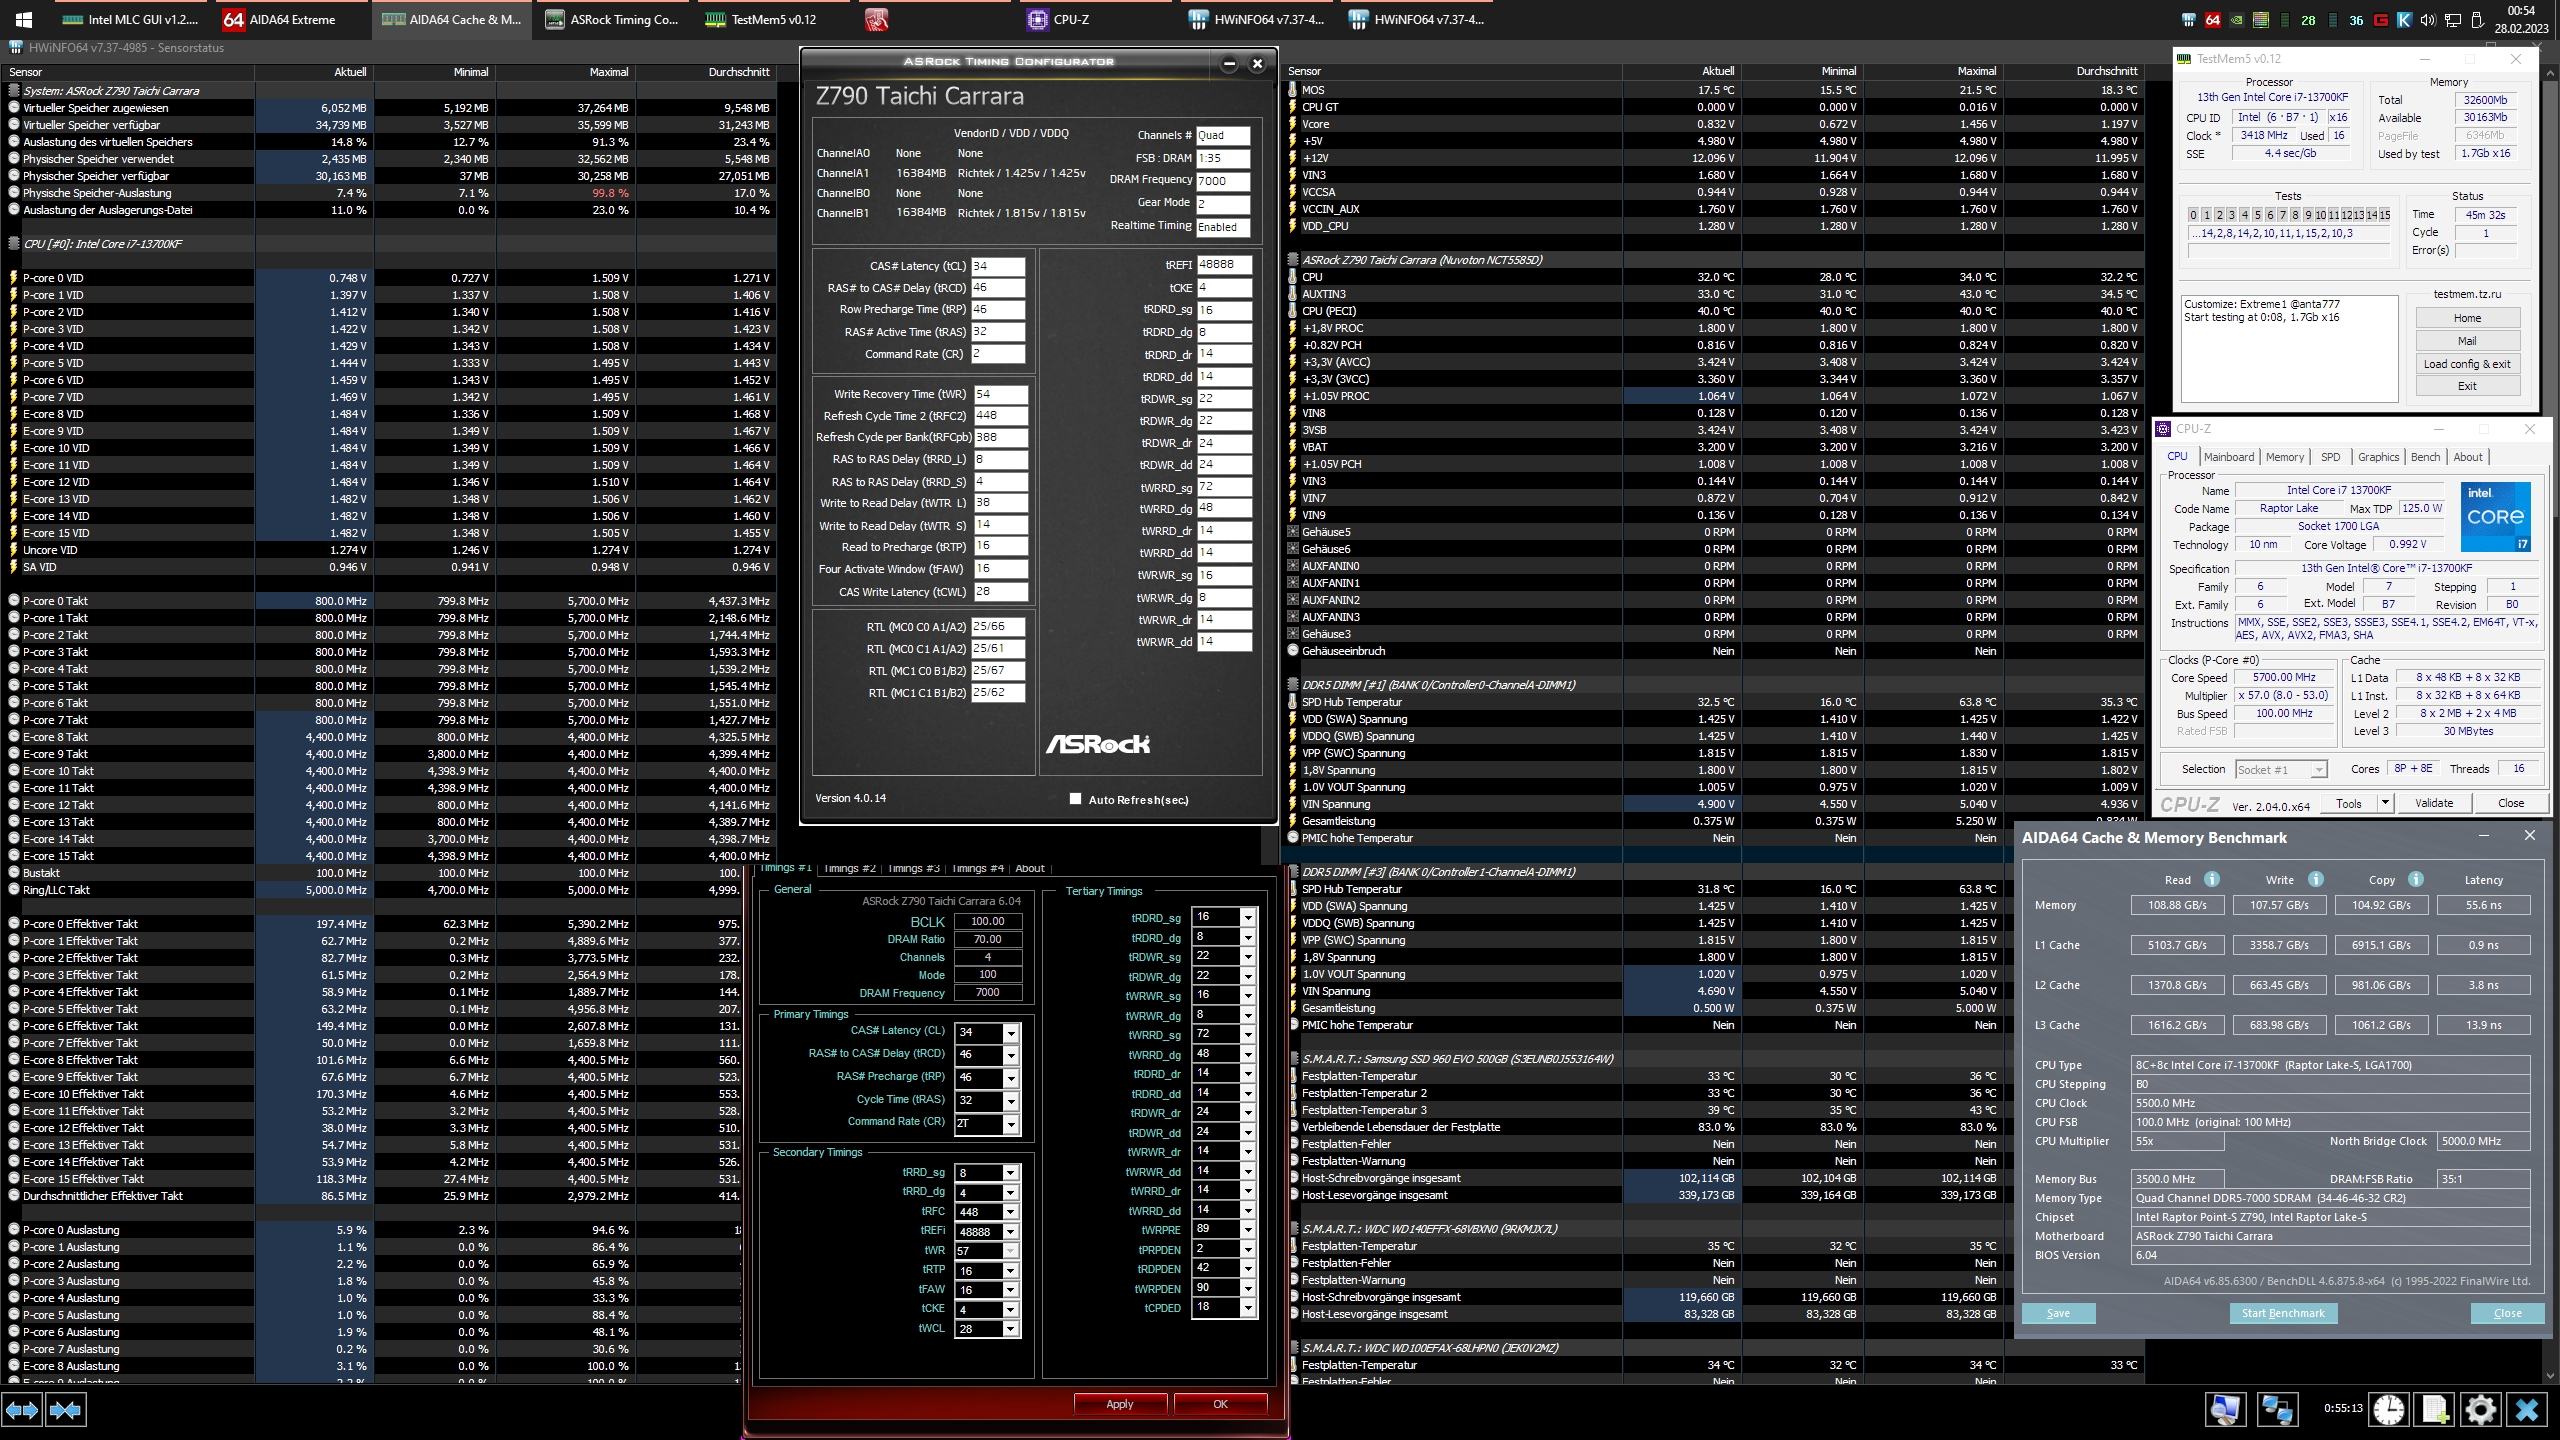This screenshot has height=1440, width=2560.
Task: Open HWiNFO settings gear icon
Action: click(x=2480, y=1410)
